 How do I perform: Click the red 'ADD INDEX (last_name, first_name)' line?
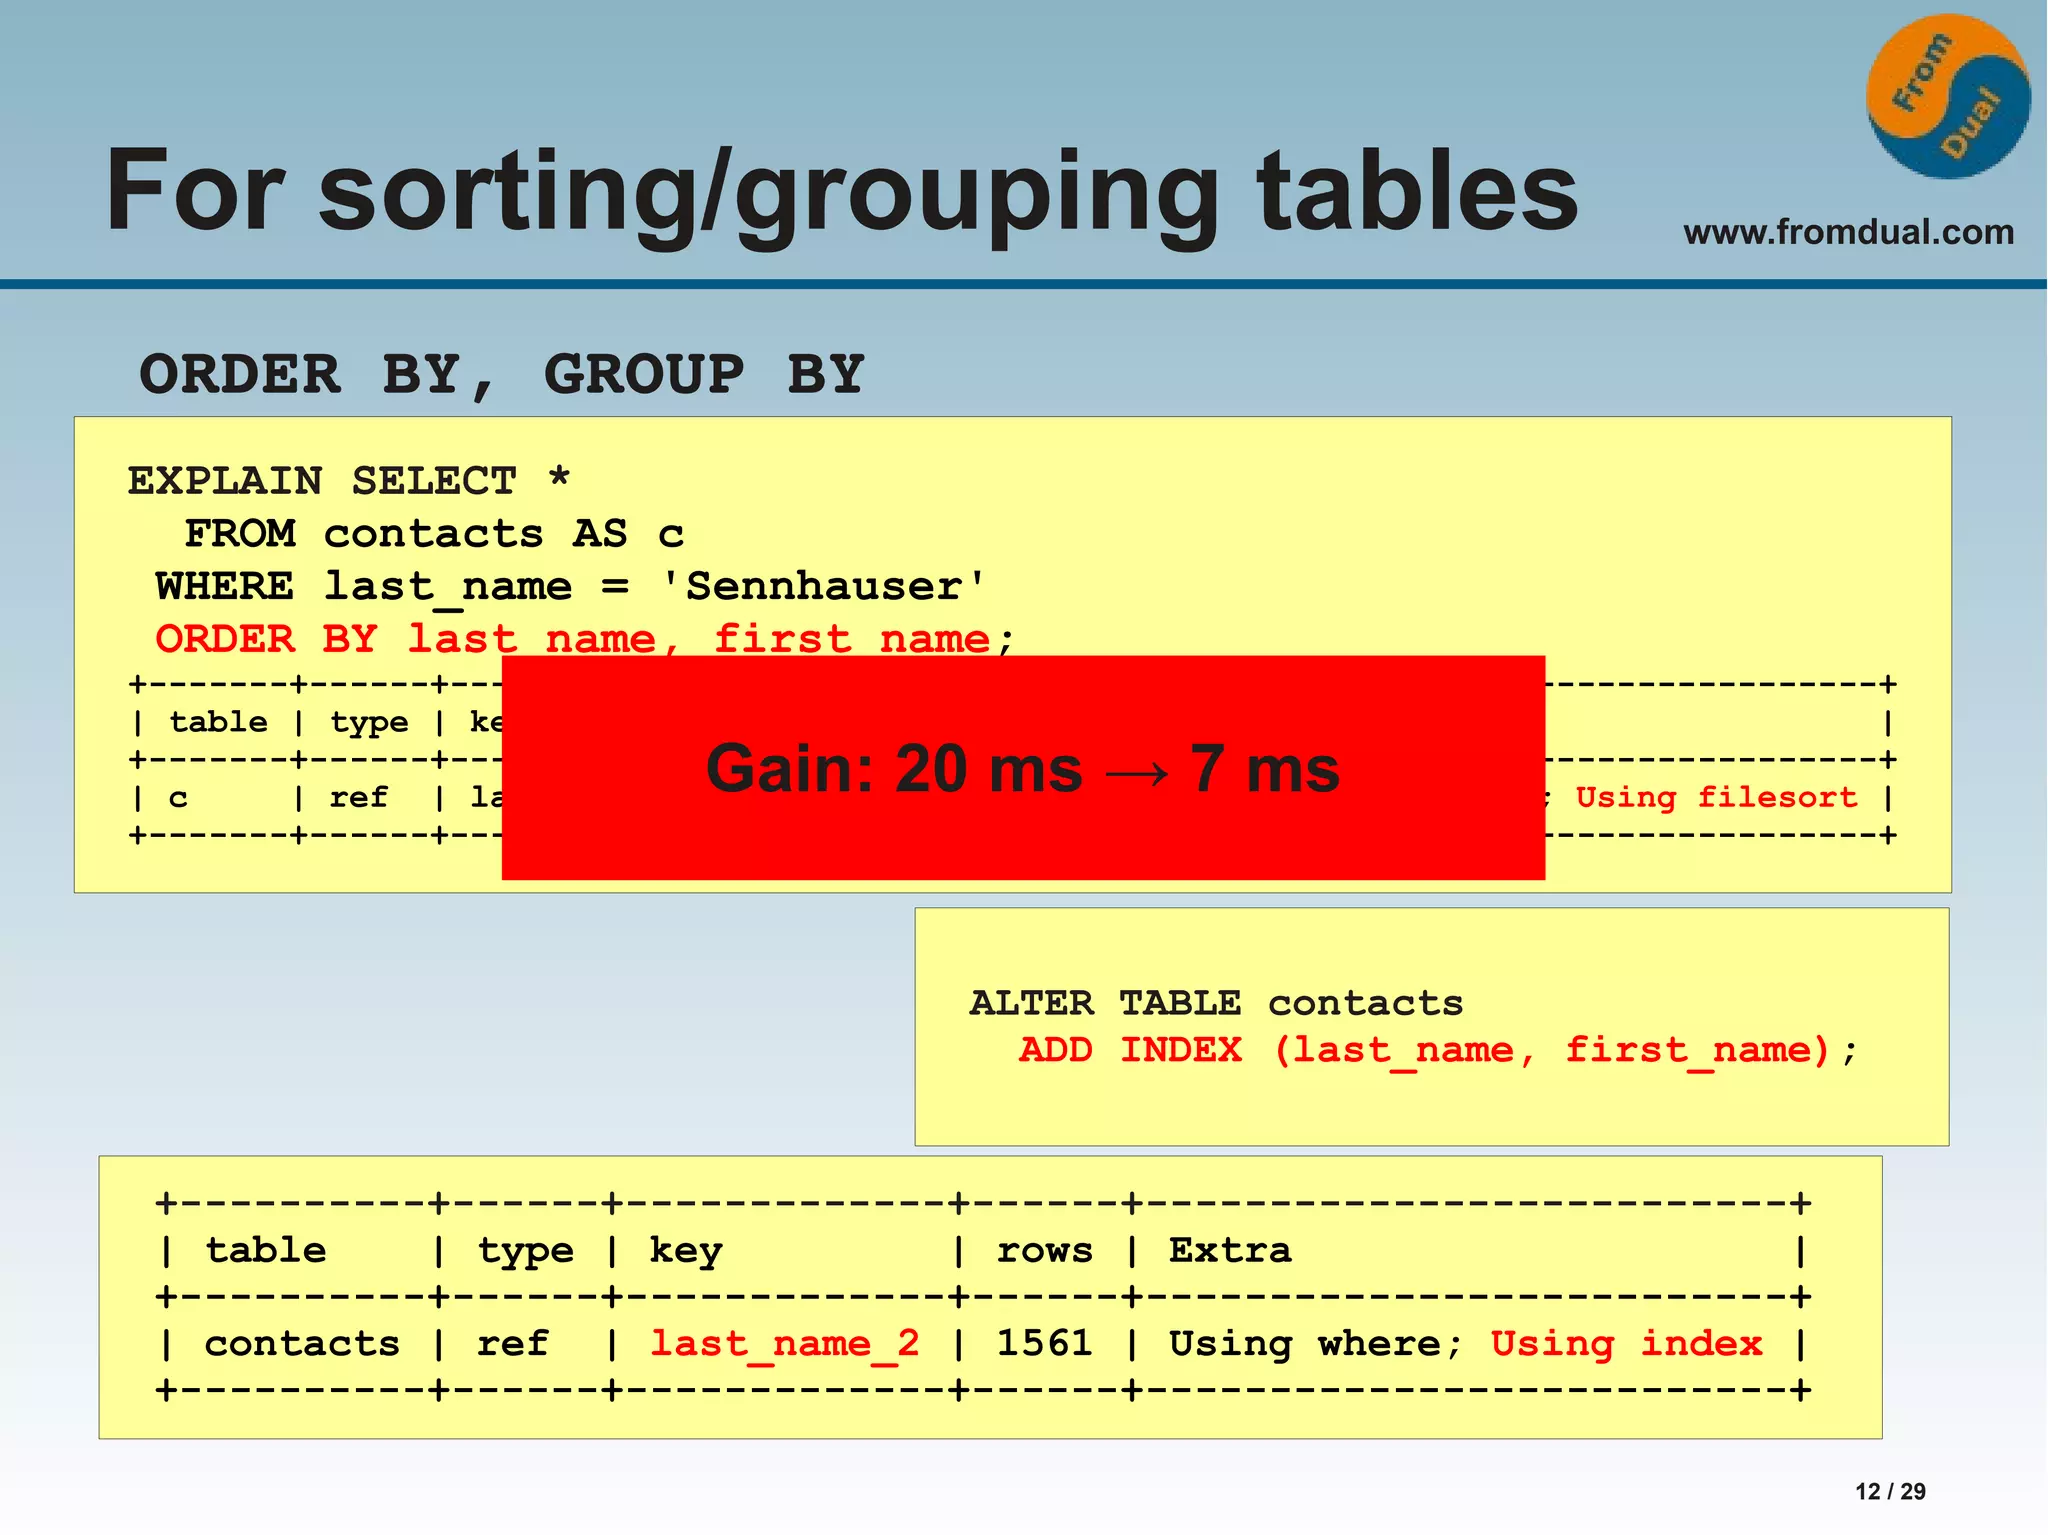click(x=1438, y=1051)
